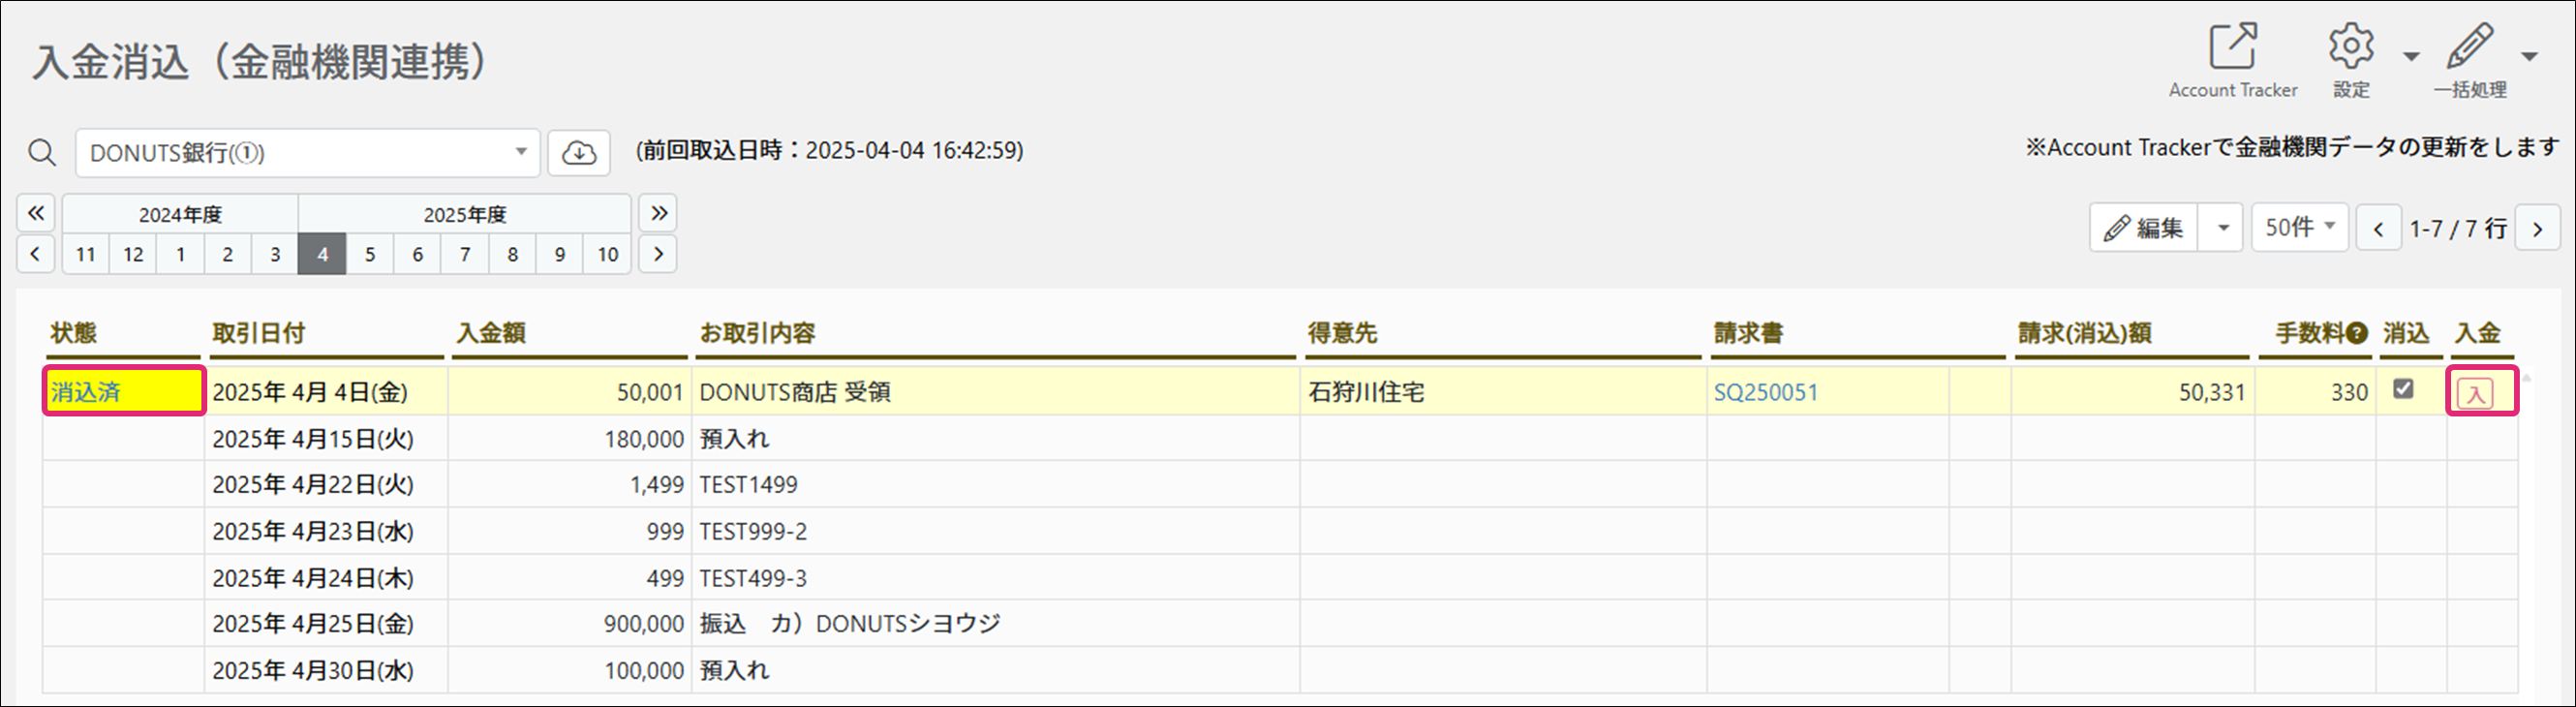Jump back with double left chevron
The image size is (2576, 707).
(35, 213)
